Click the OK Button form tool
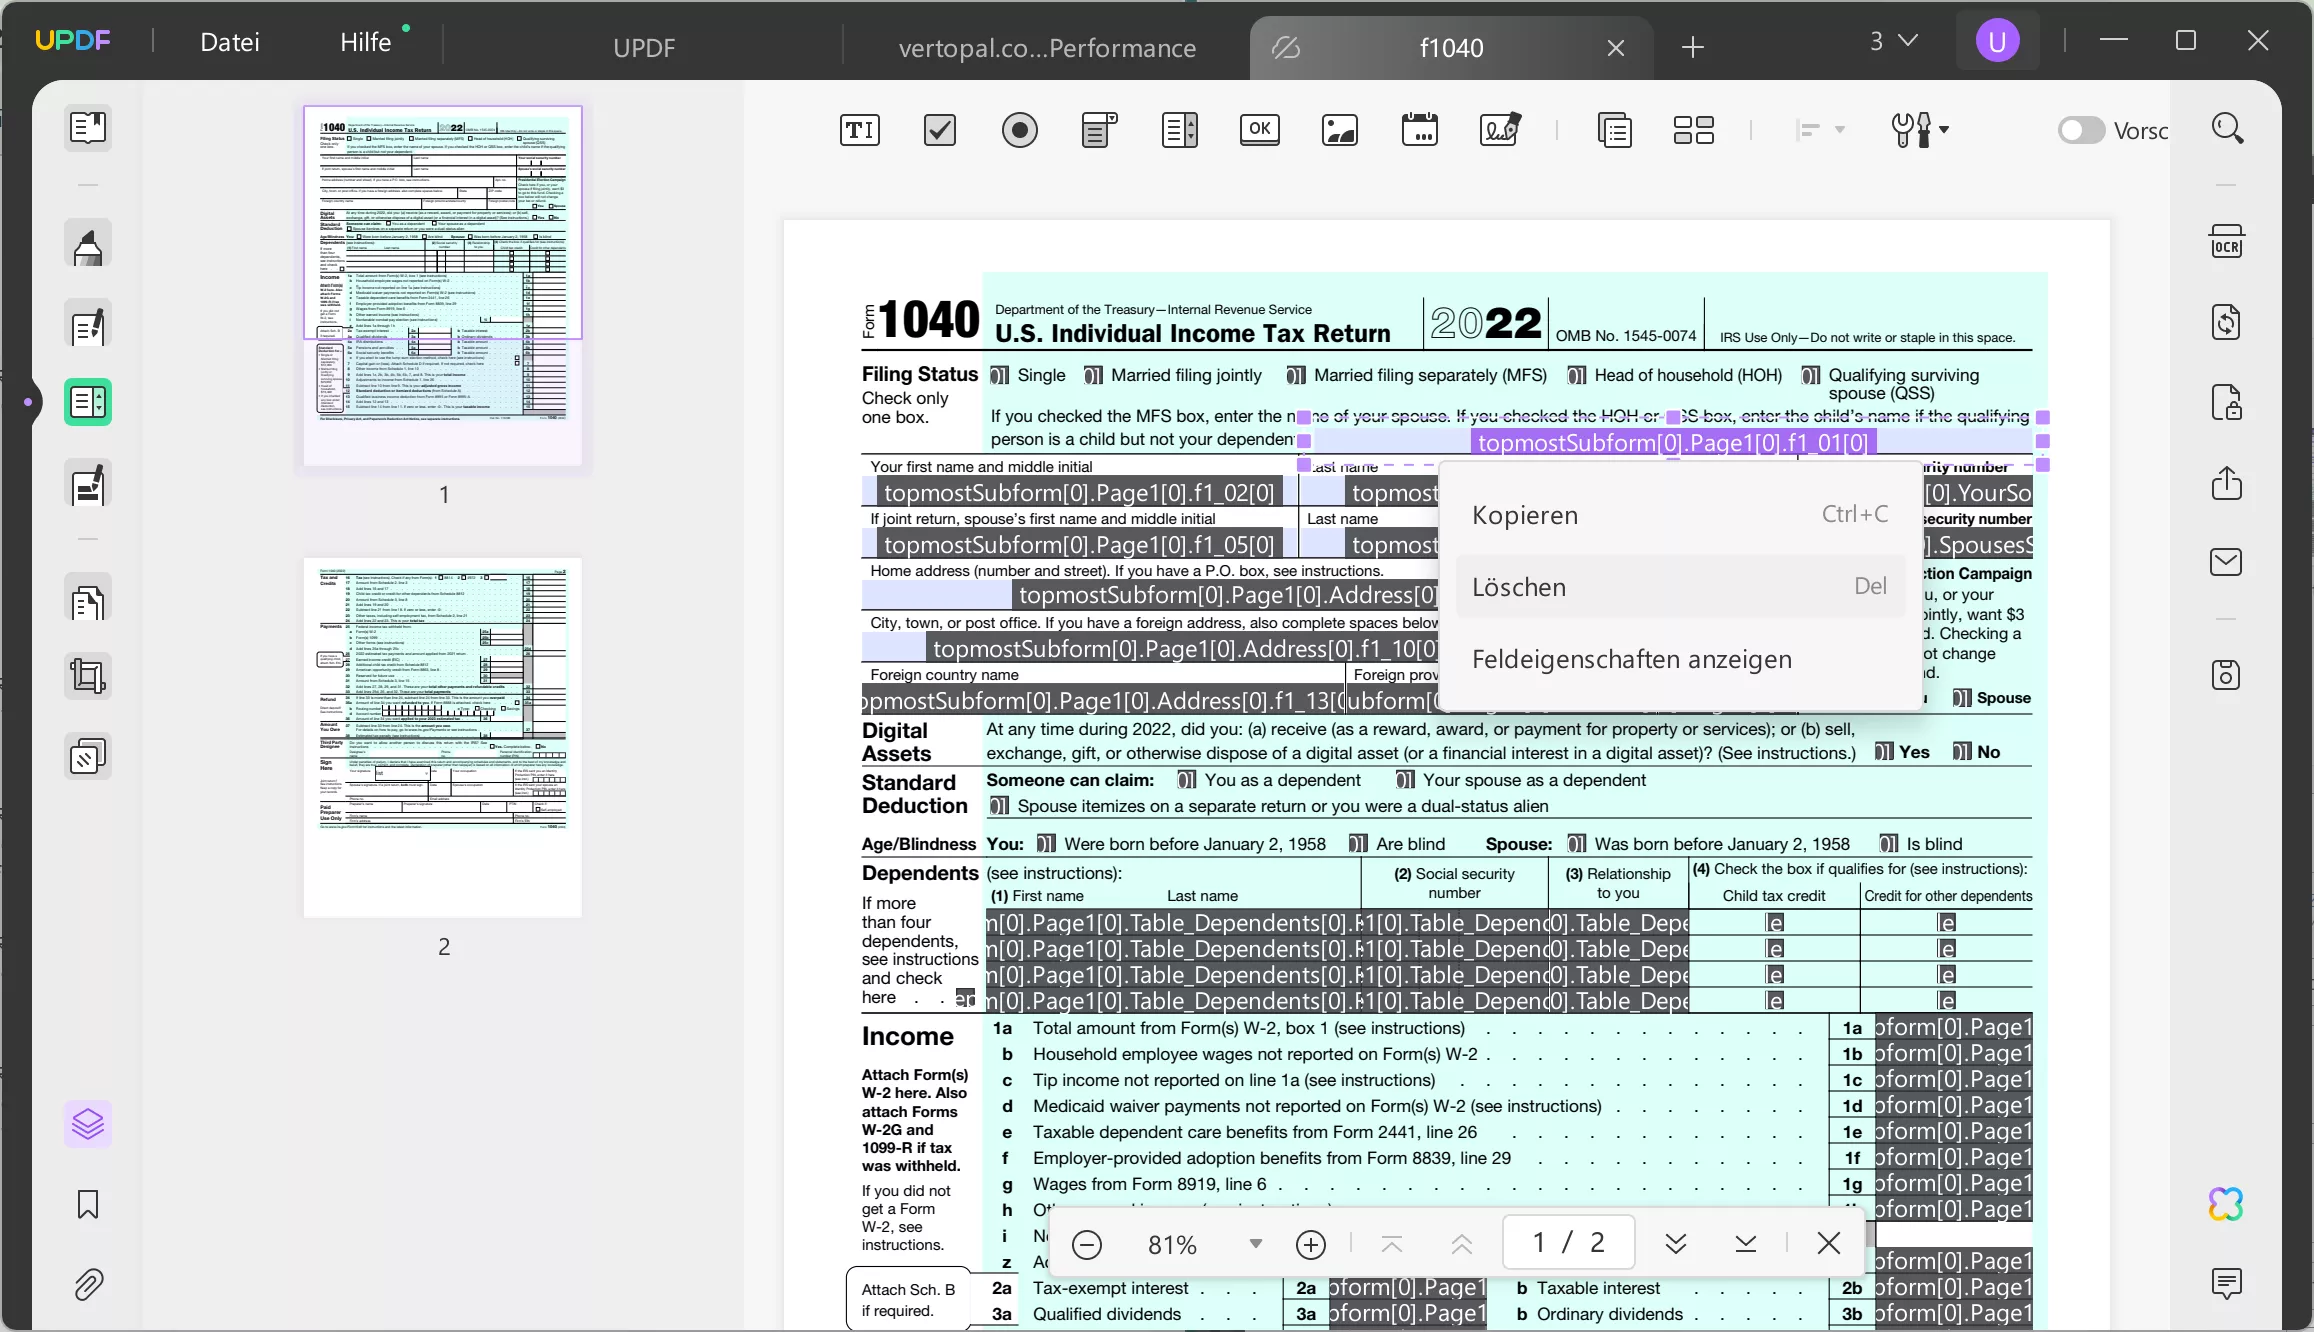The width and height of the screenshot is (2314, 1332). click(1259, 129)
